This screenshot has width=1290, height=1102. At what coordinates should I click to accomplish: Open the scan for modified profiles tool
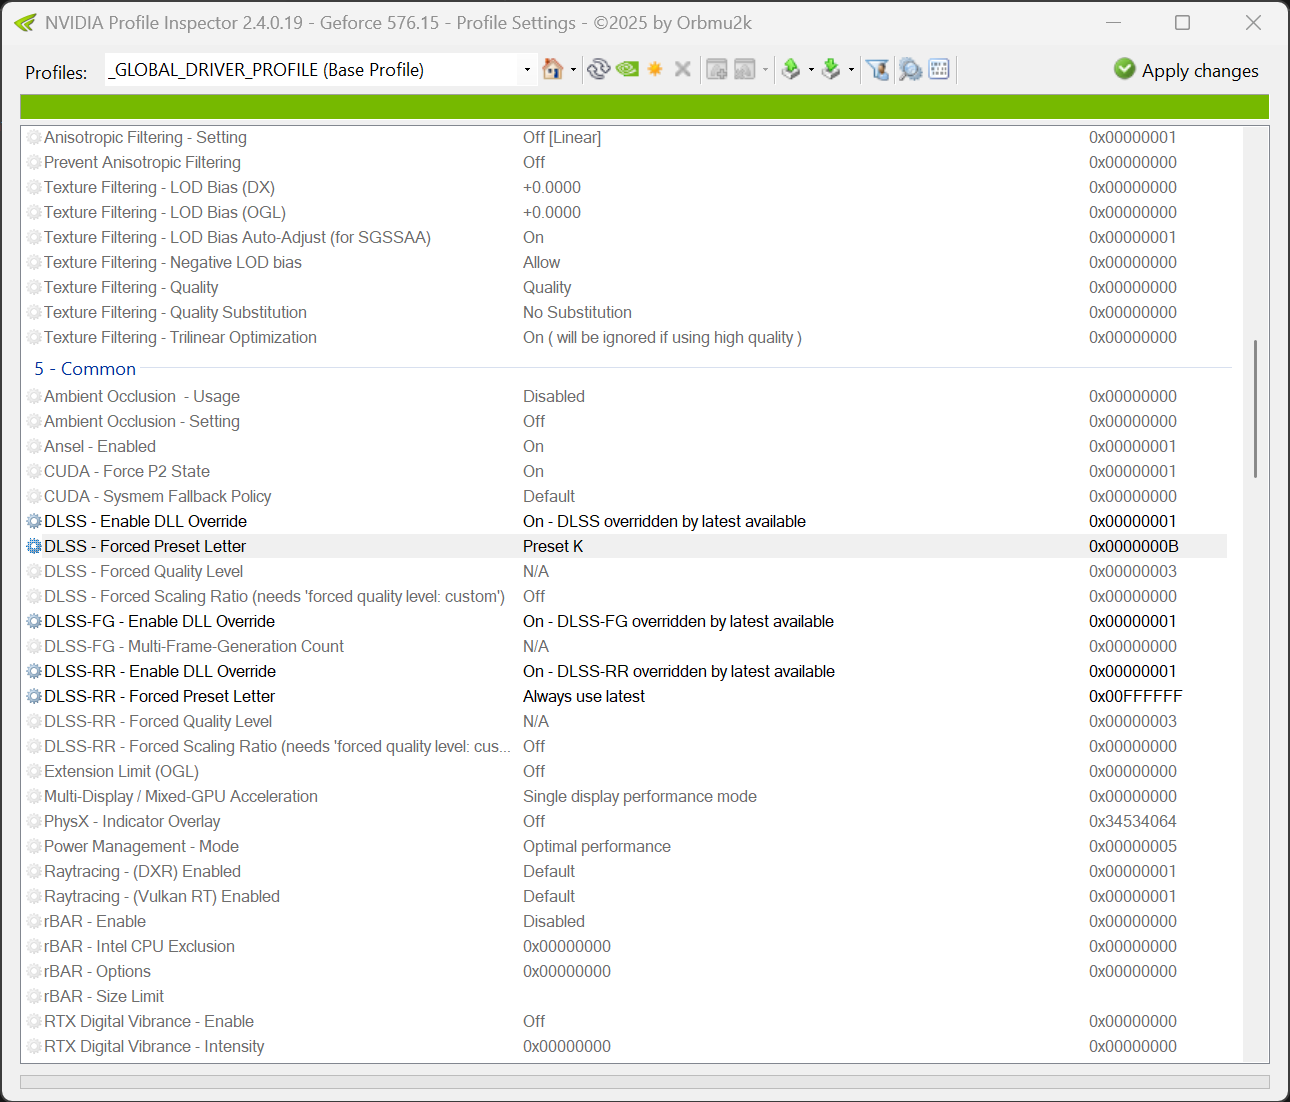click(x=910, y=69)
